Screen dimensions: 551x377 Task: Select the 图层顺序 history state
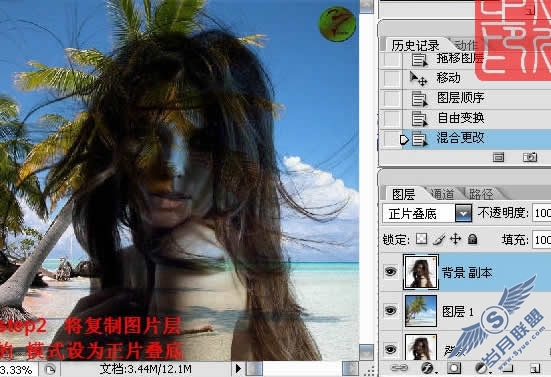pyautogui.click(x=477, y=98)
